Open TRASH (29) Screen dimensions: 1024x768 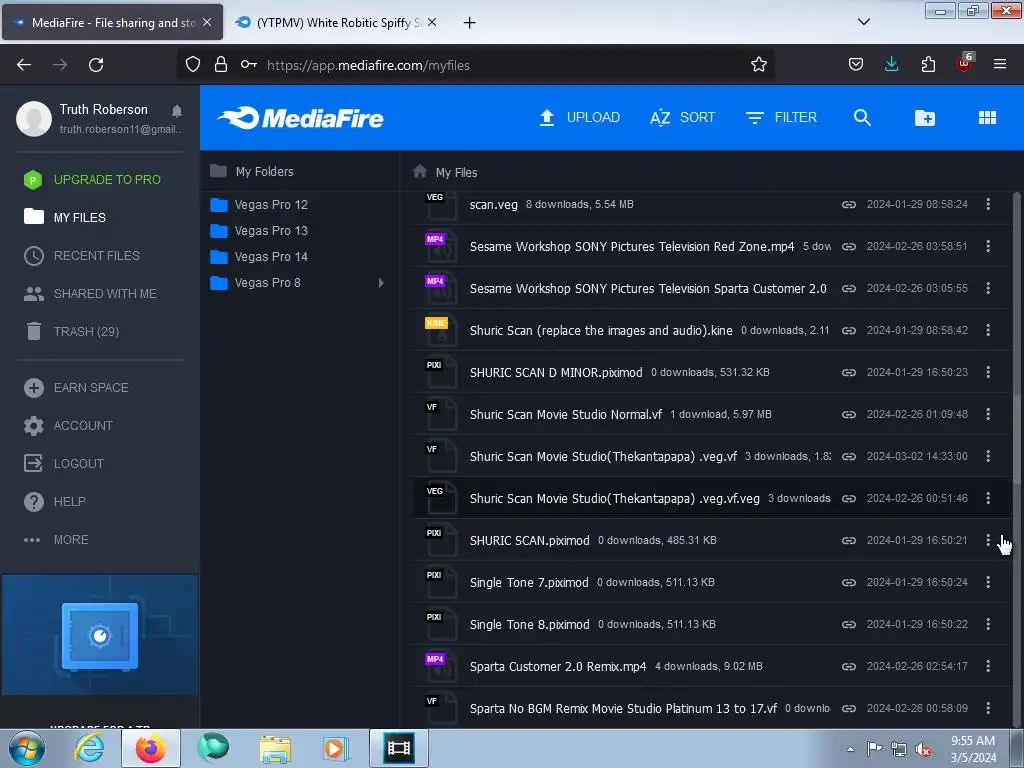pos(71,332)
